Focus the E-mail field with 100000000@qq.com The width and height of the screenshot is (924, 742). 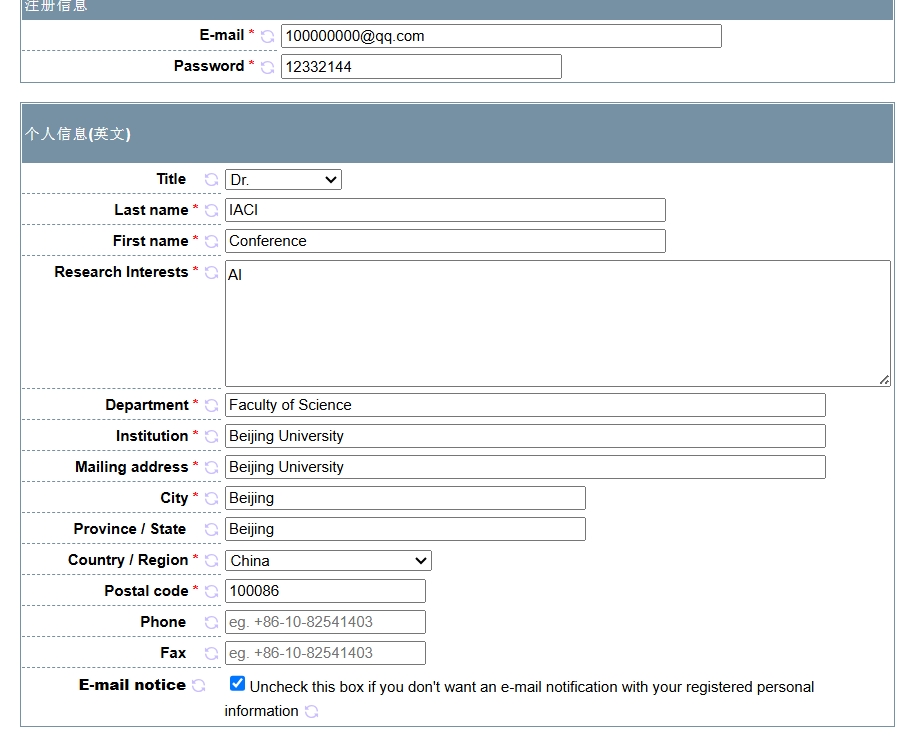coord(501,36)
